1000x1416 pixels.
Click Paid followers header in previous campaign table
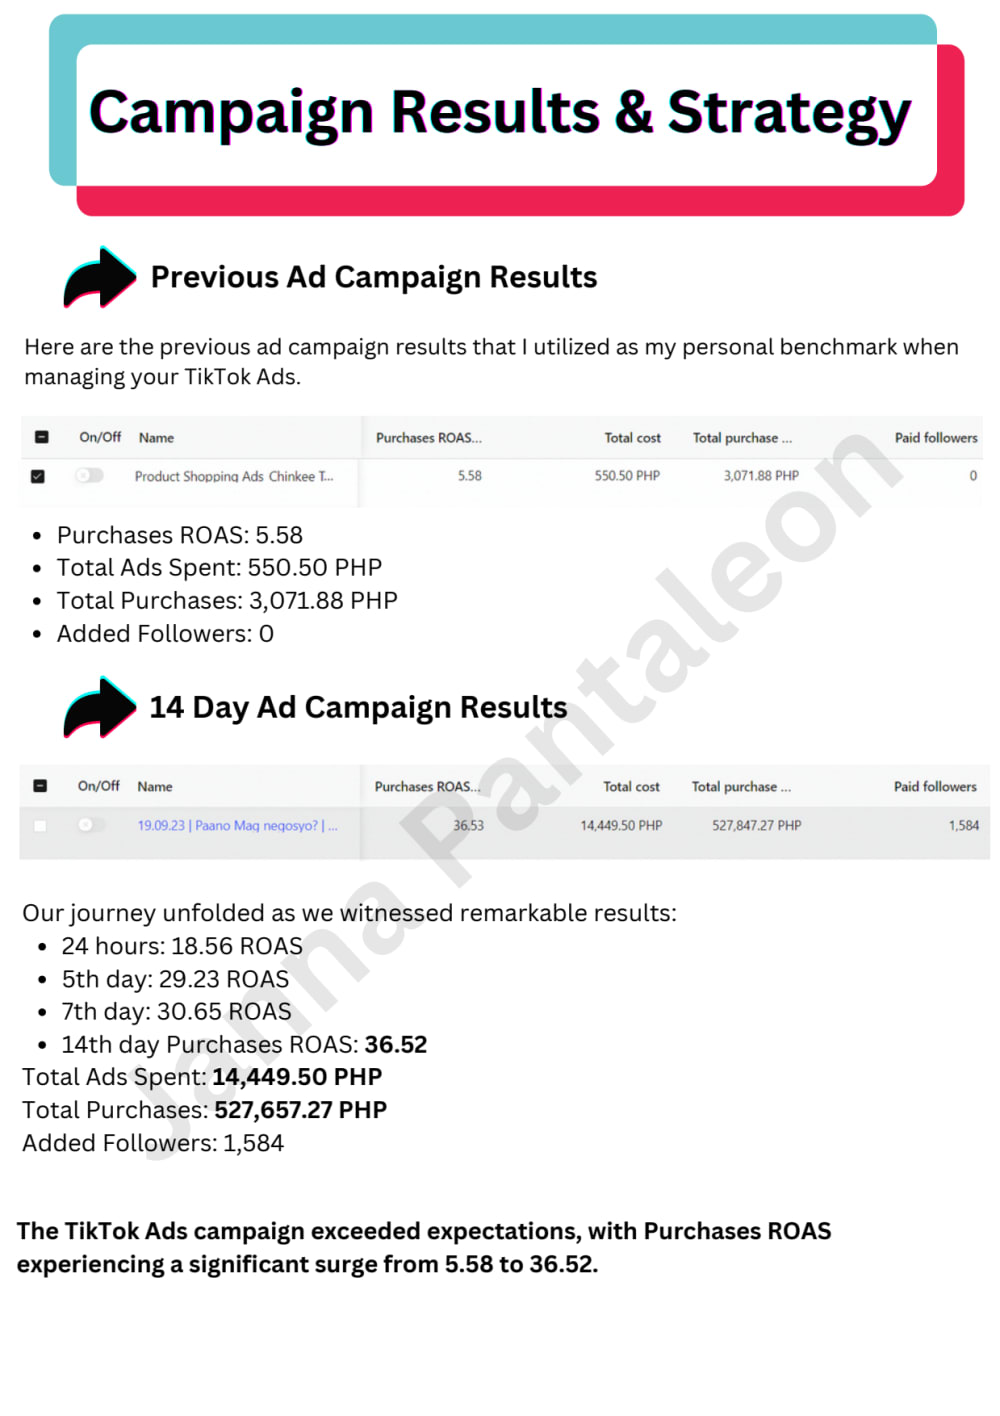pos(935,438)
